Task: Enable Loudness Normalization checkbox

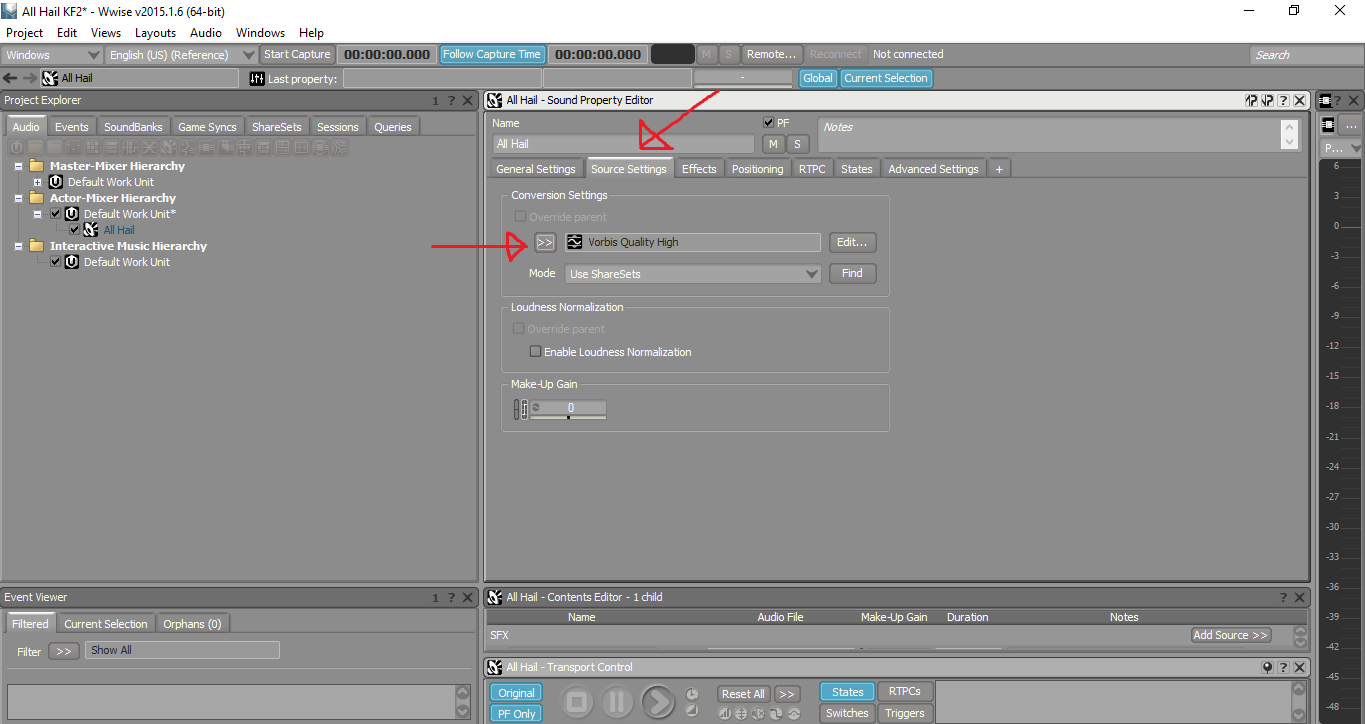Action: pos(535,352)
